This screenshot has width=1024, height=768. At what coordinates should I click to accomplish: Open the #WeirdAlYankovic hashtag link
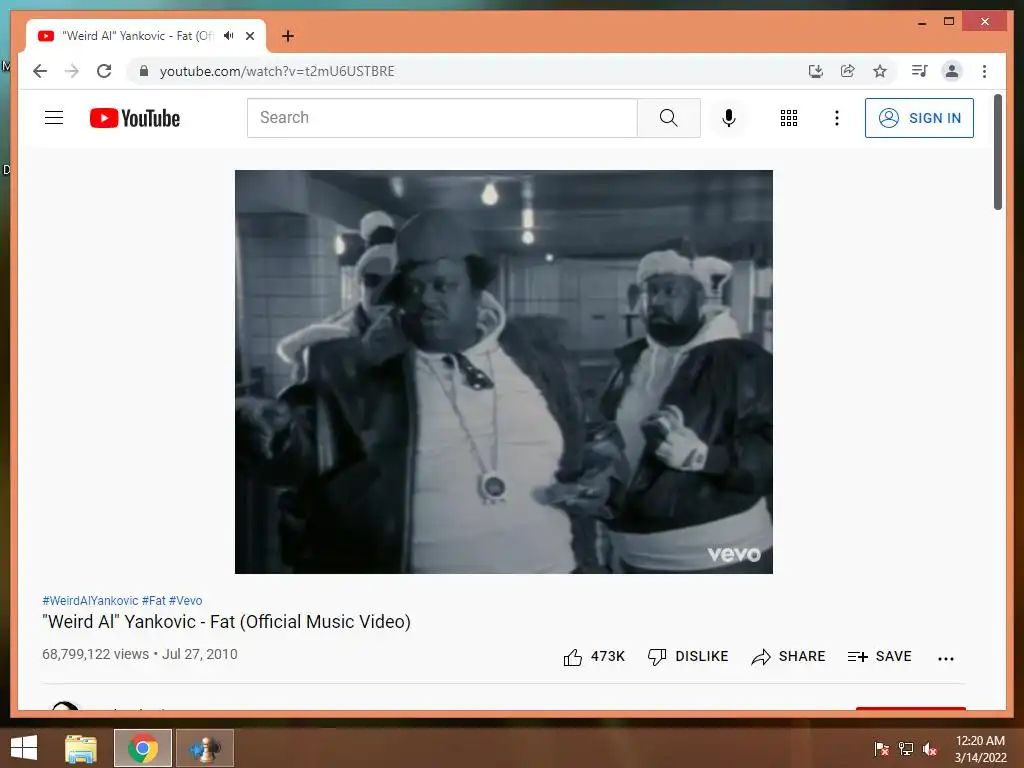pyautogui.click(x=90, y=600)
